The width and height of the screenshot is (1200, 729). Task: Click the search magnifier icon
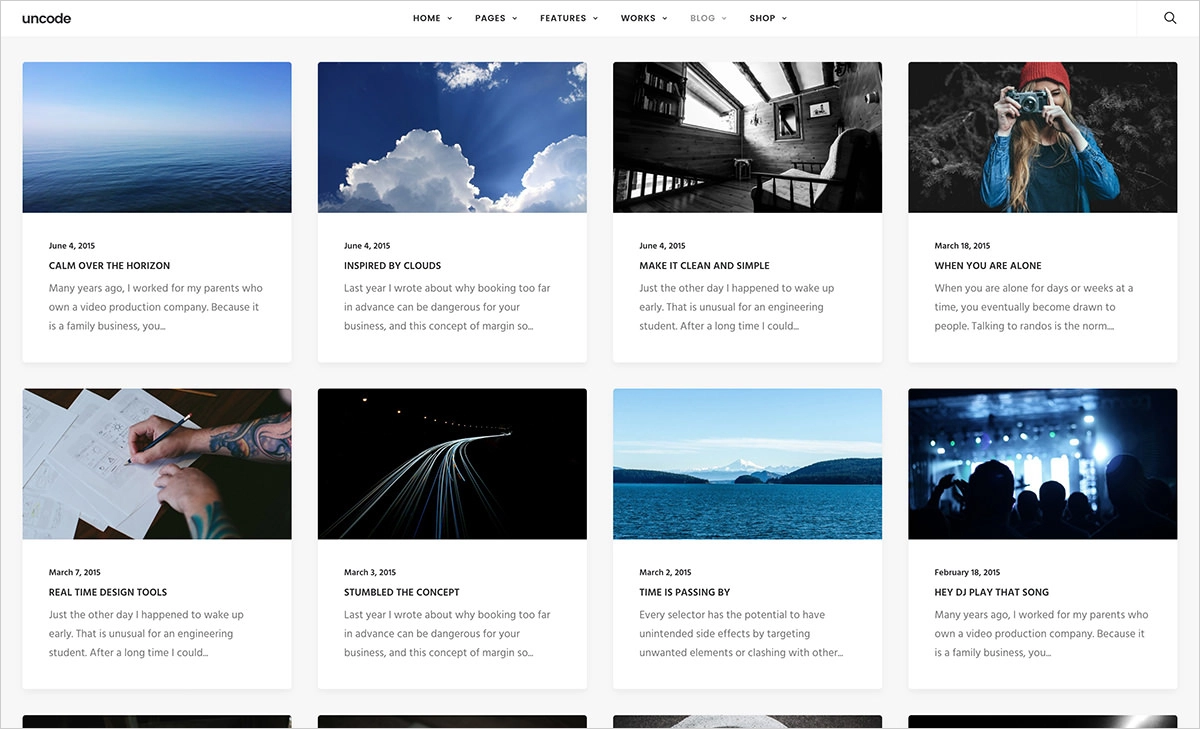click(x=1169, y=17)
